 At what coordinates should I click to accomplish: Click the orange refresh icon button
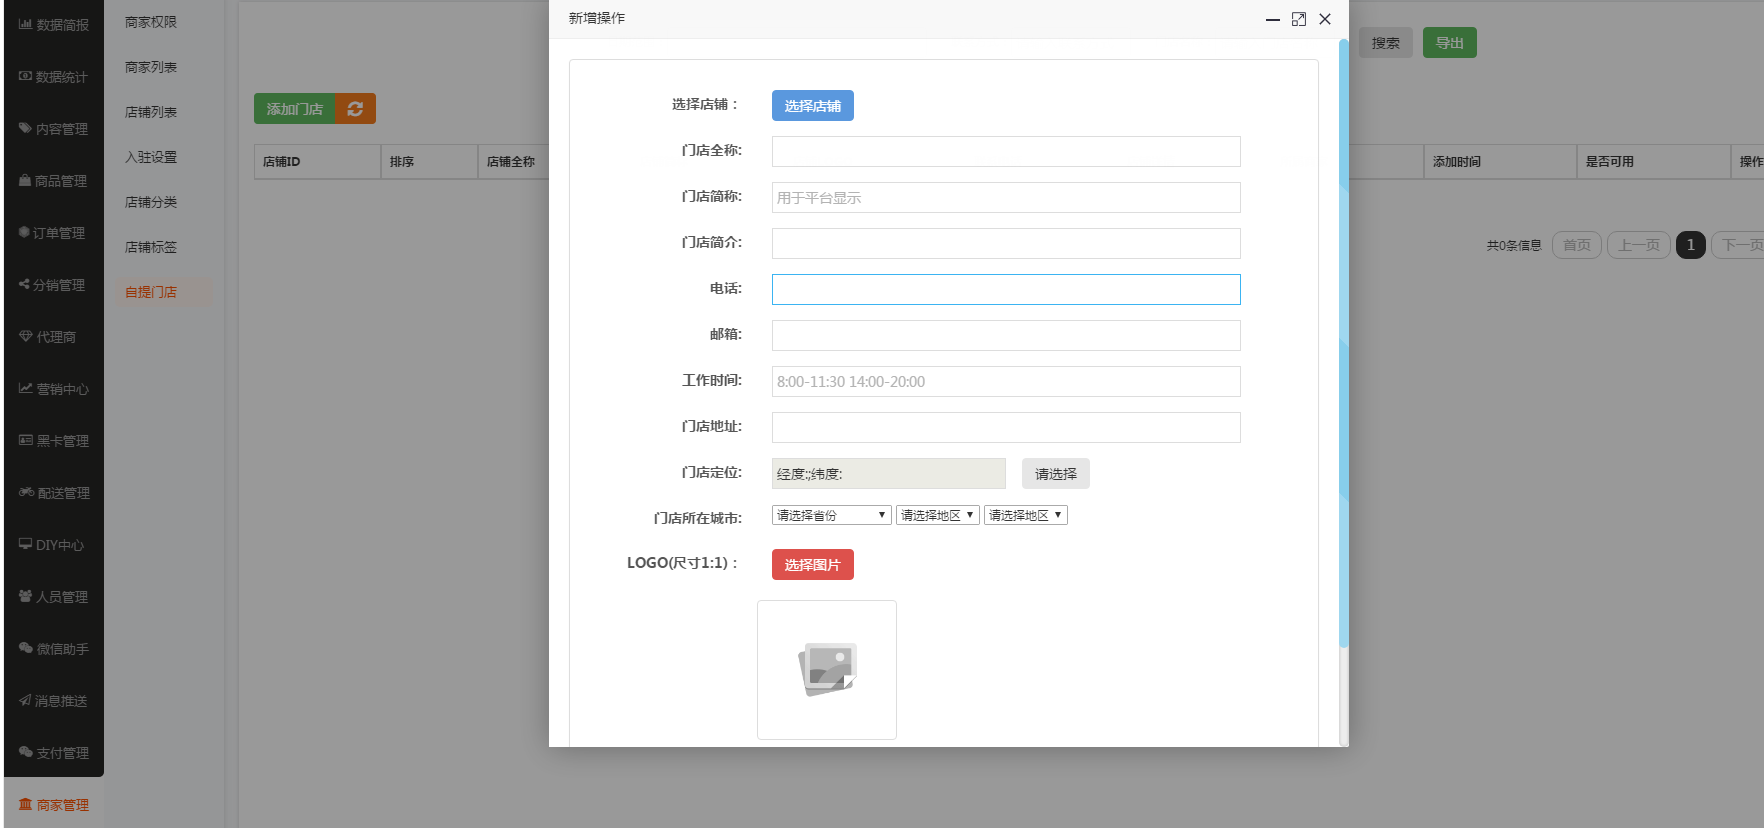pyautogui.click(x=355, y=109)
